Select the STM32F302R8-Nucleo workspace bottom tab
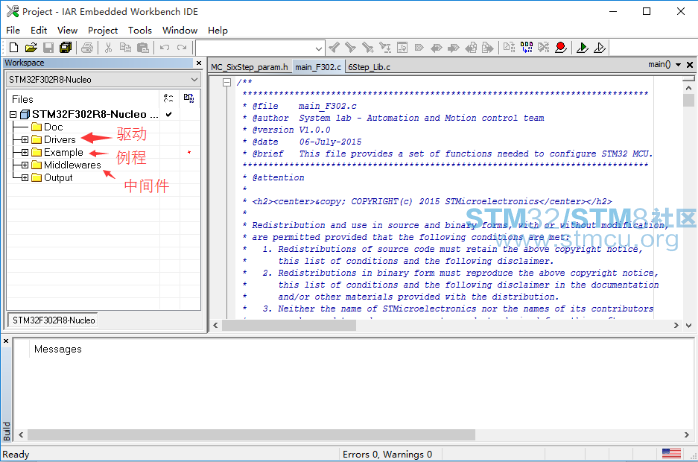Image resolution: width=698 pixels, height=462 pixels. click(x=53, y=320)
